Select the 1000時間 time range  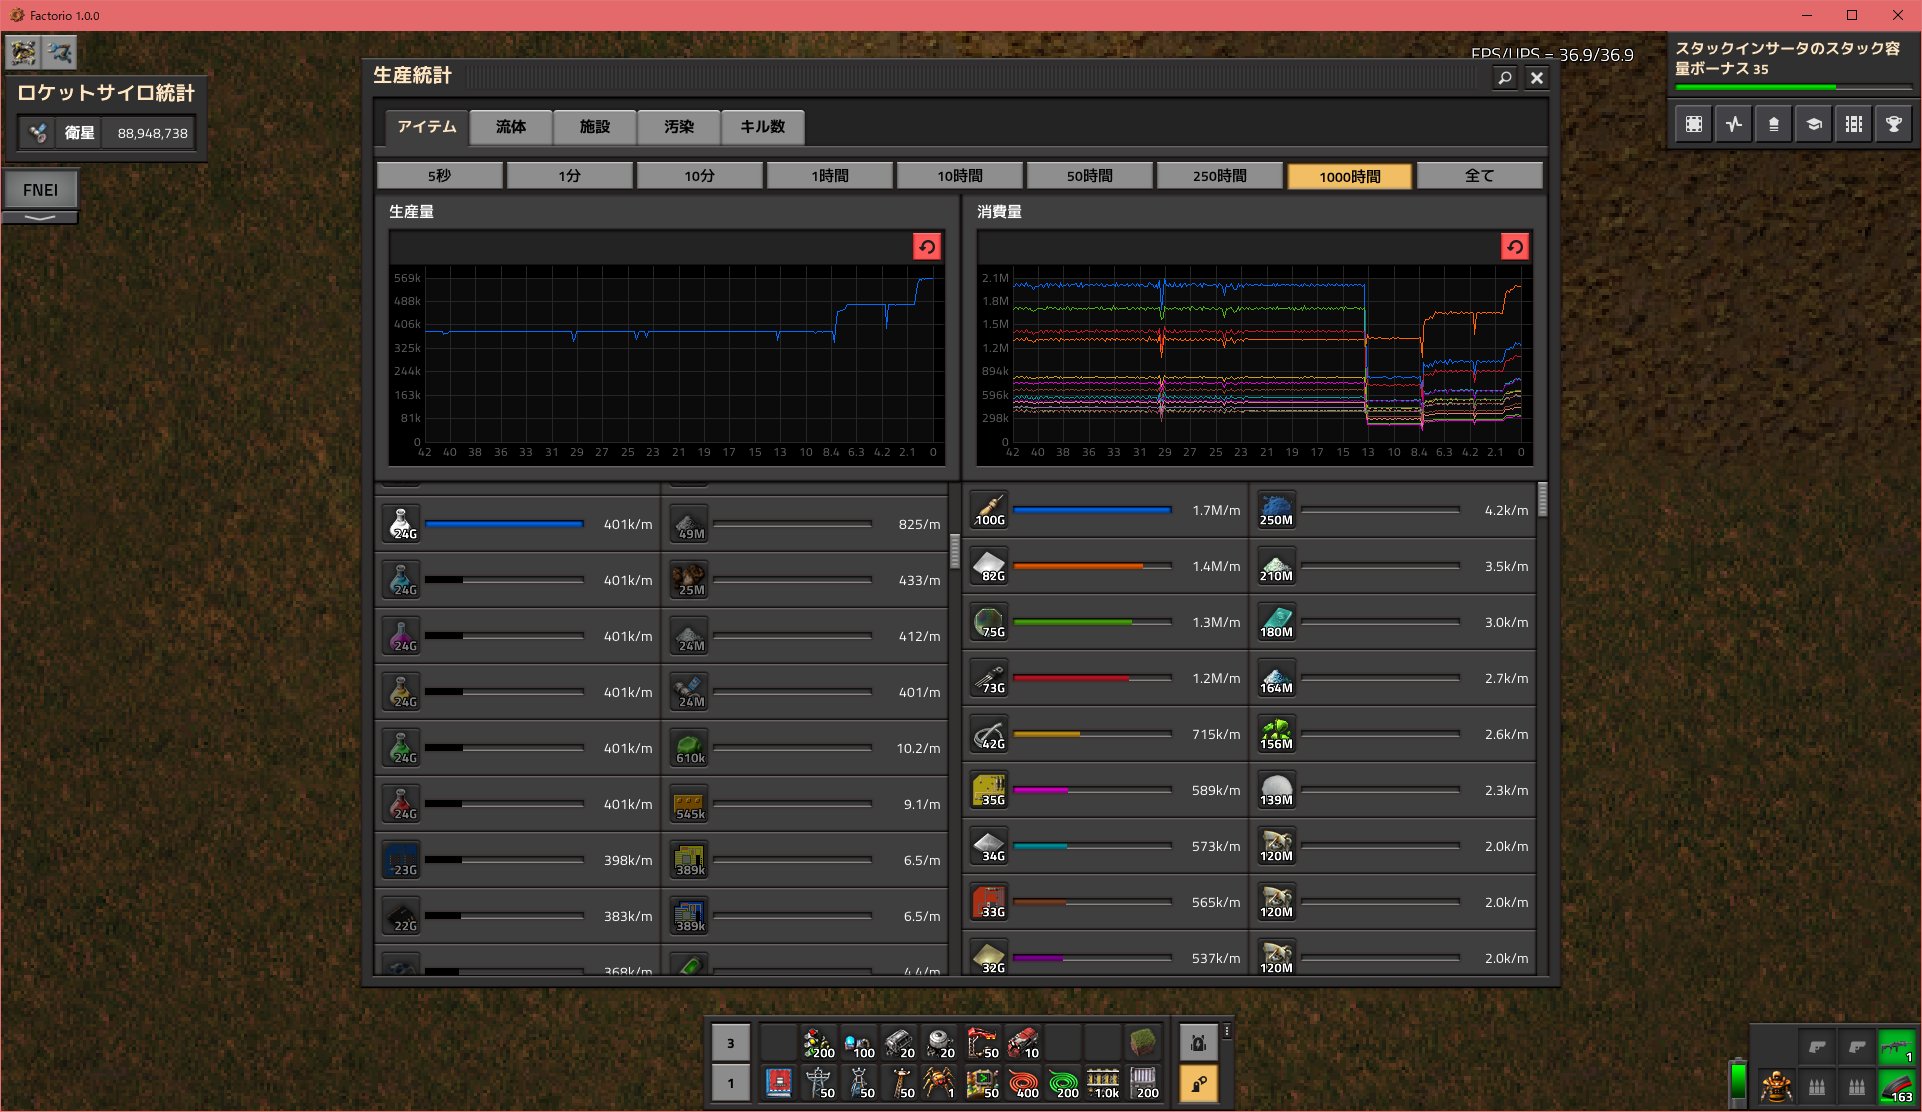pyautogui.click(x=1350, y=176)
